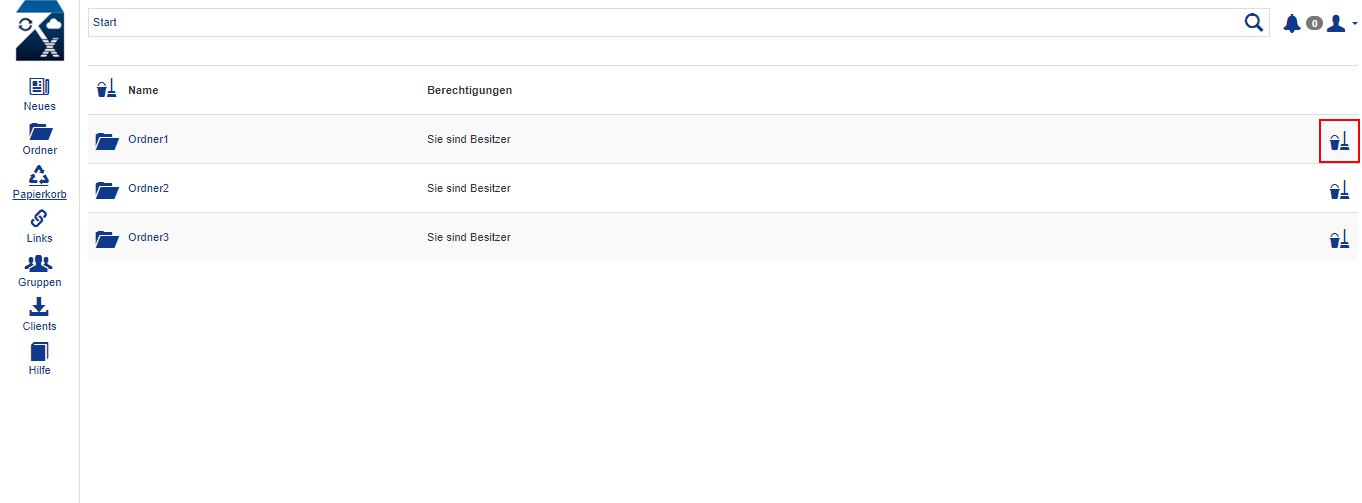Open the Links chain icon
Viewport: 1362px width, 503px height.
point(39,219)
